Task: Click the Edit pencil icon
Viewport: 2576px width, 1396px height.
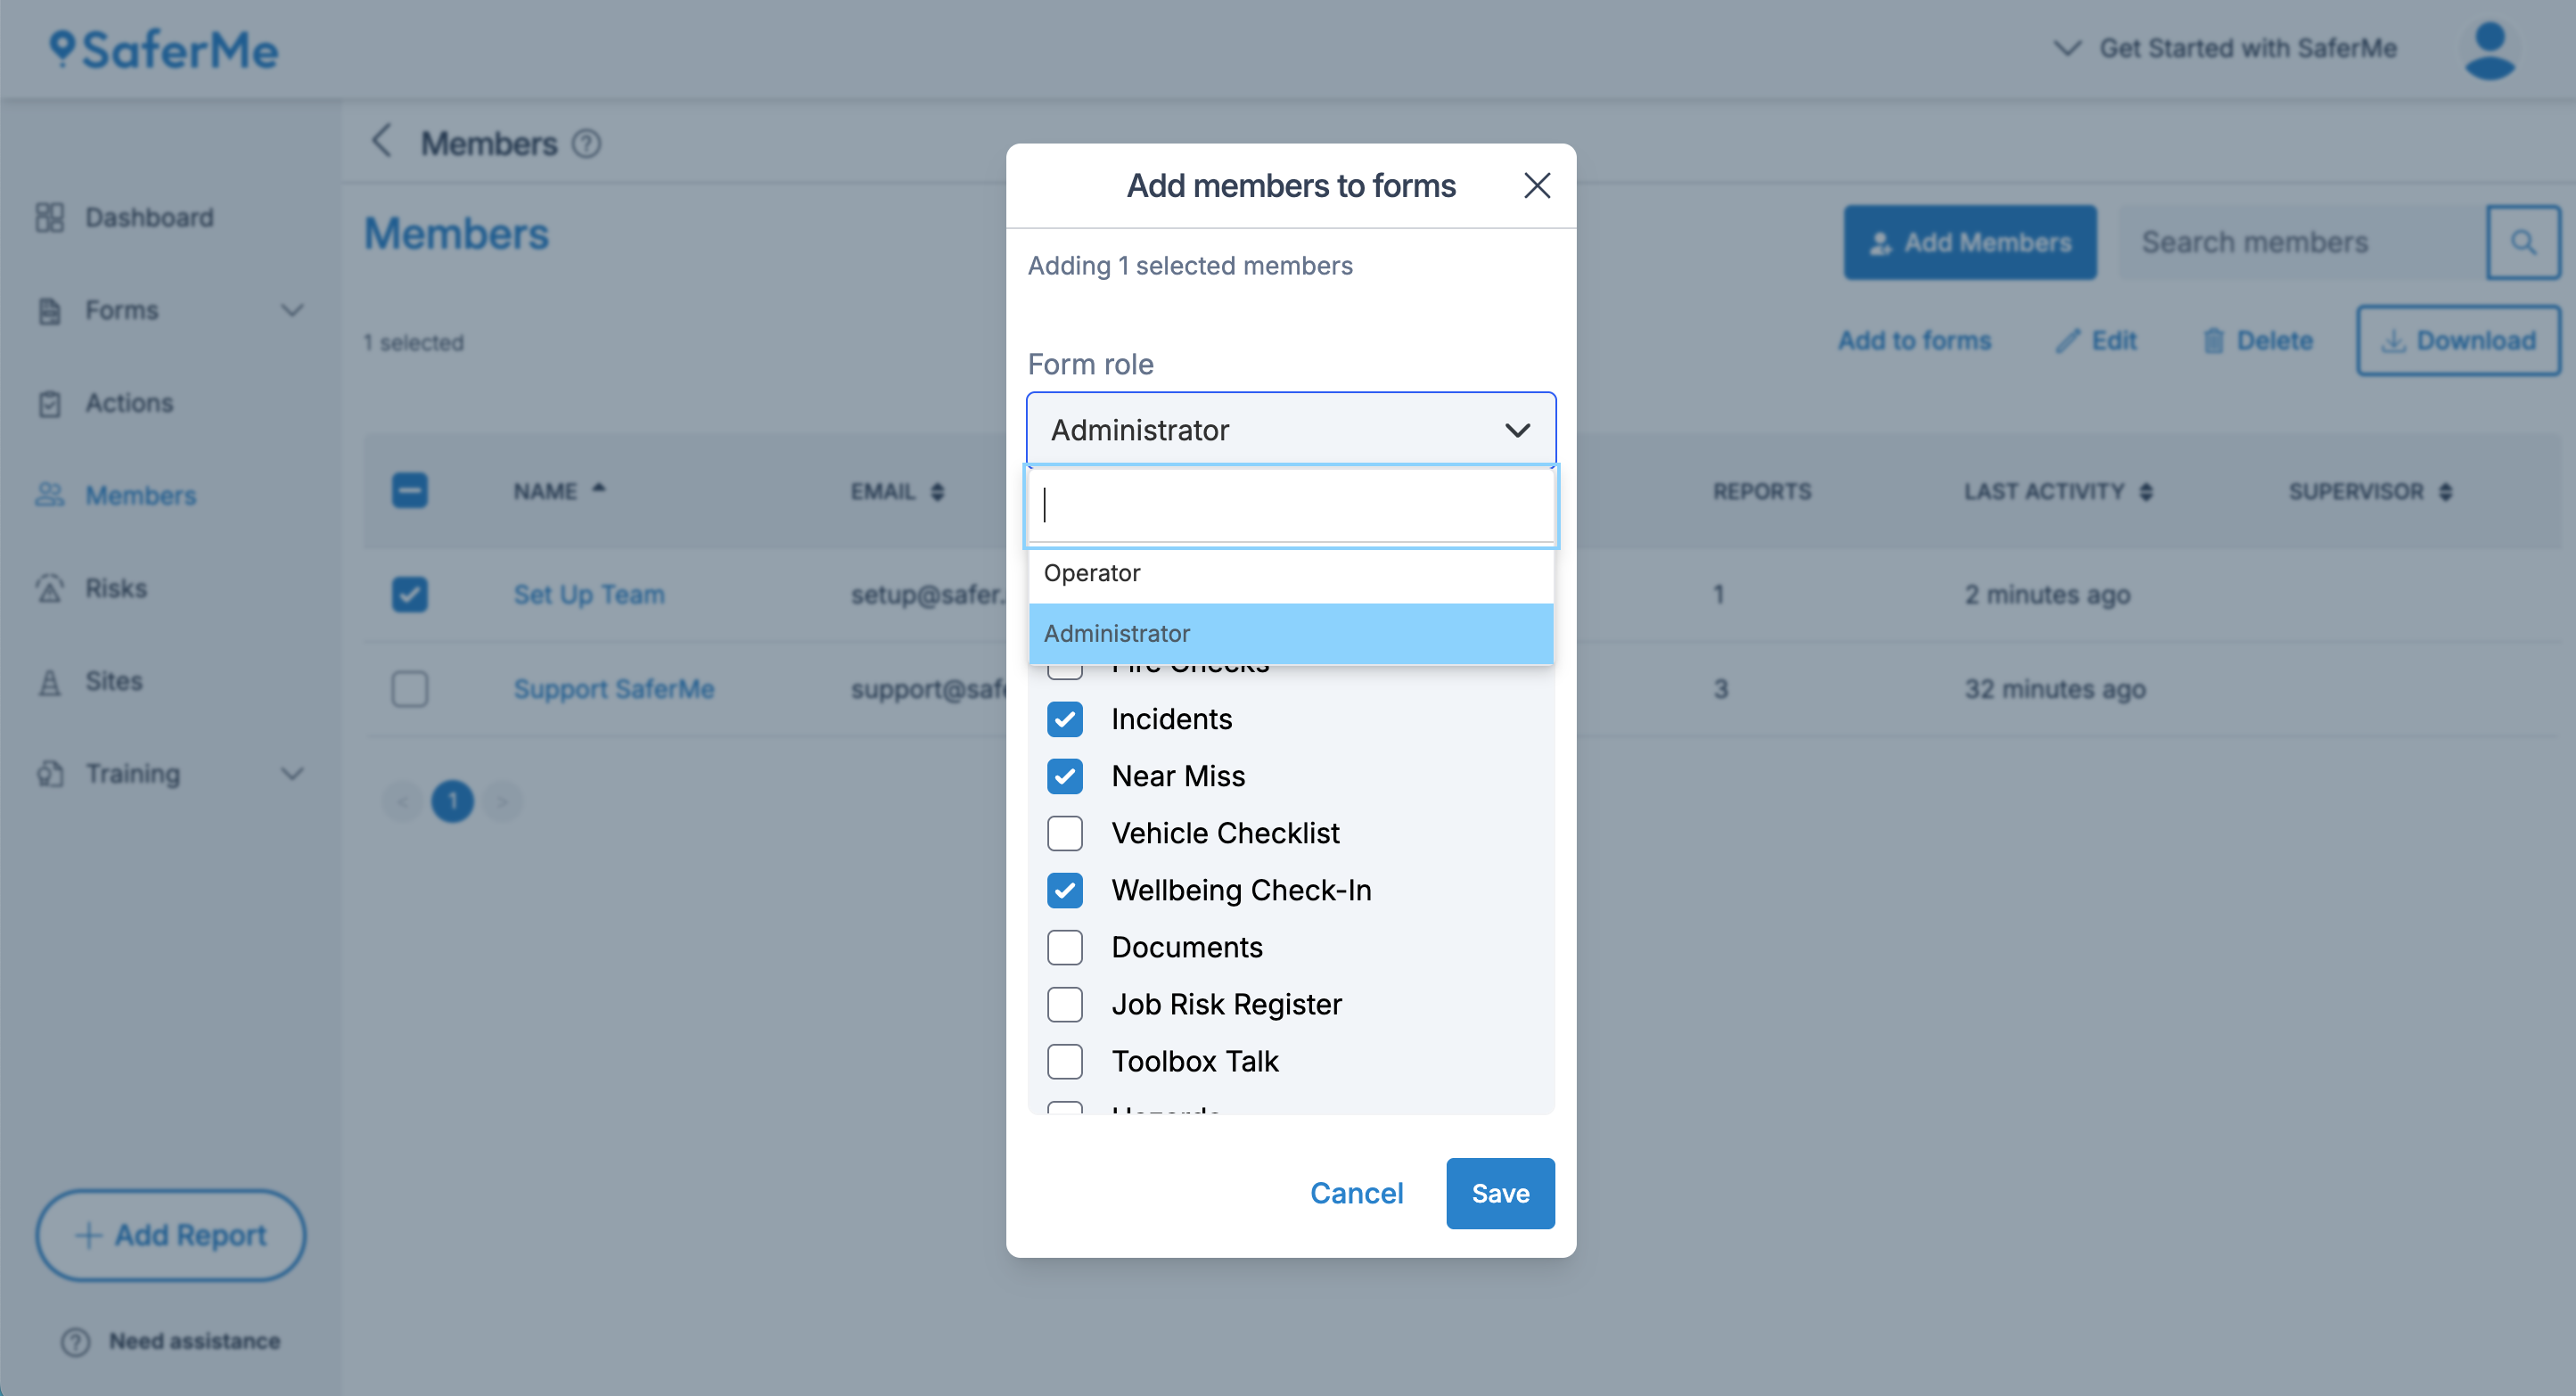Action: [x=2066, y=340]
